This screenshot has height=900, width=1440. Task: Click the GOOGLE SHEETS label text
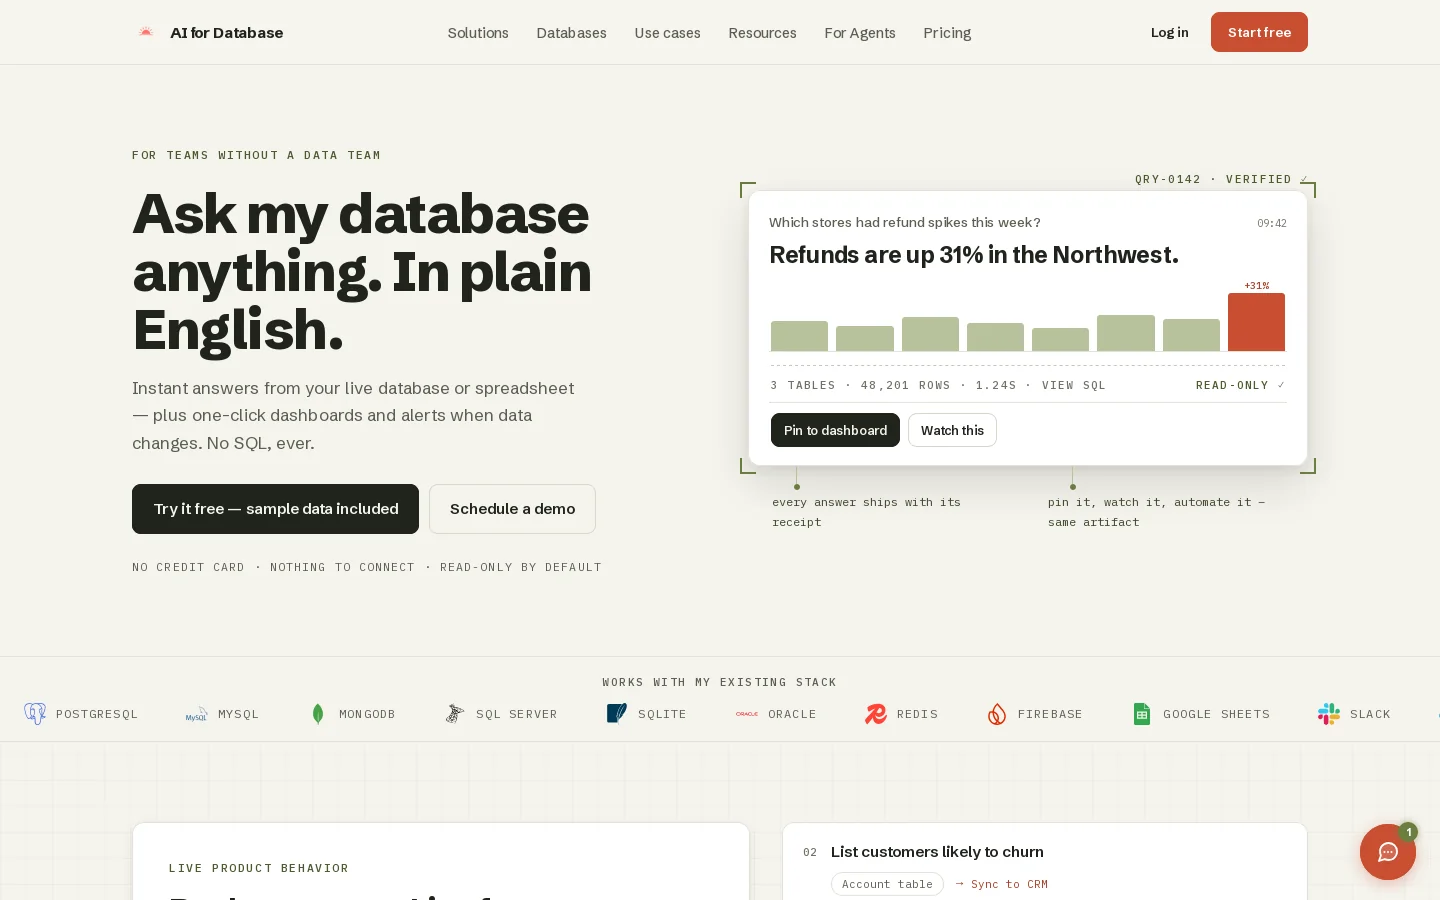(1216, 714)
